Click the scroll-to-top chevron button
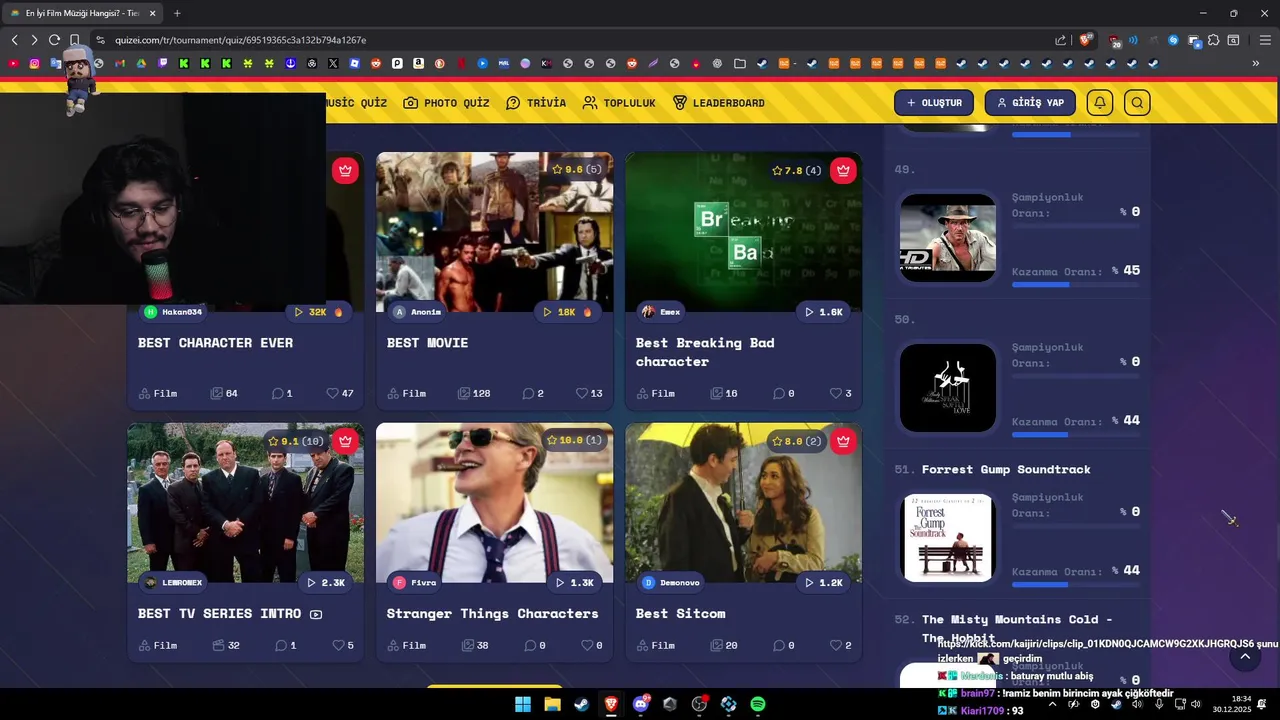Screen dimensions: 1280x720 (1245, 657)
